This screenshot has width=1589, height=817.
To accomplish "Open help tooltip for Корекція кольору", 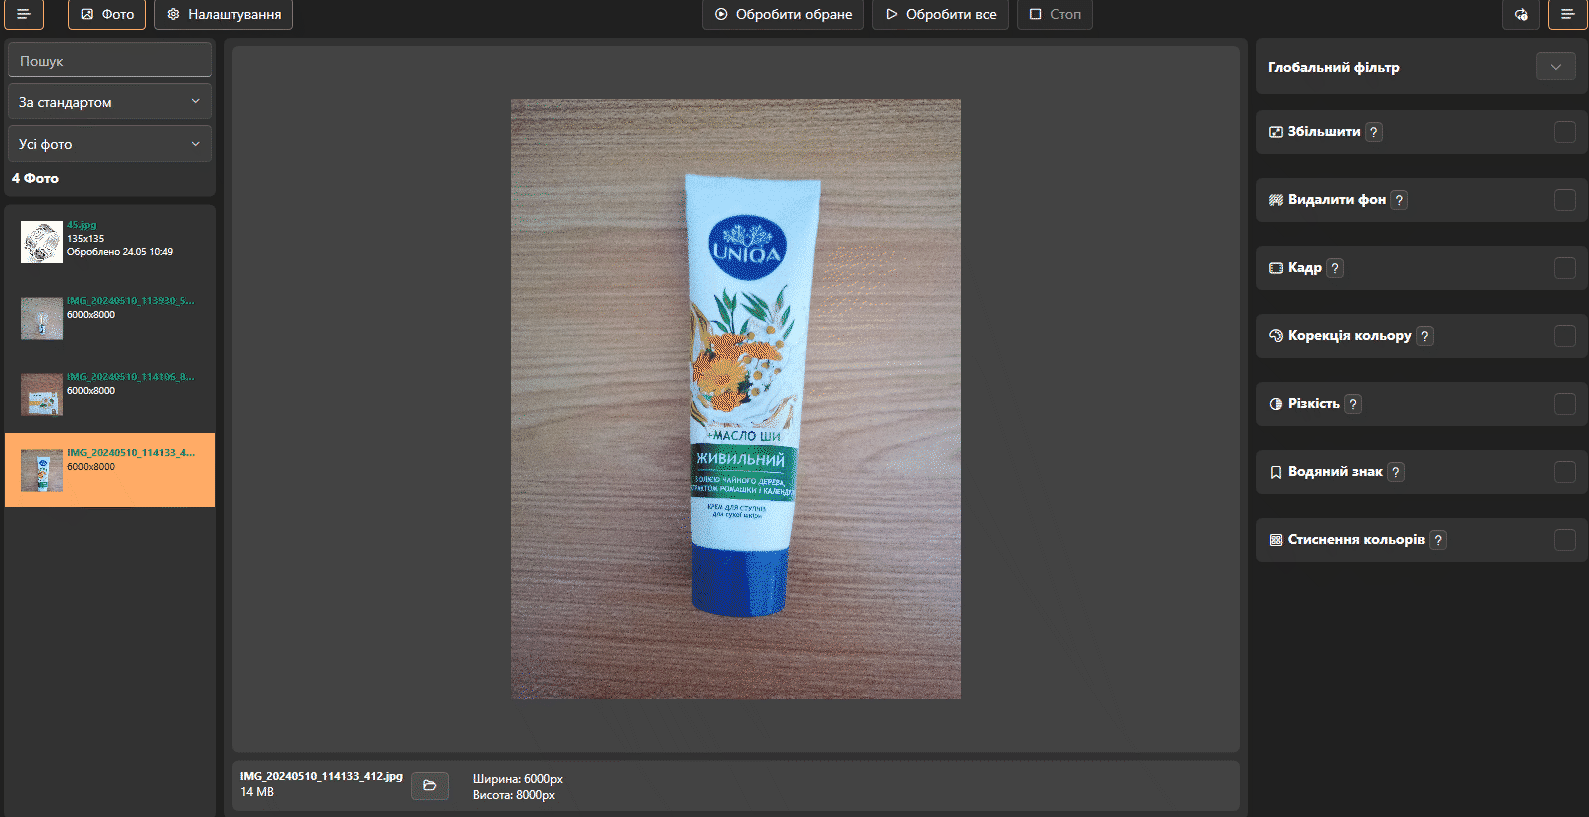I will point(1425,336).
